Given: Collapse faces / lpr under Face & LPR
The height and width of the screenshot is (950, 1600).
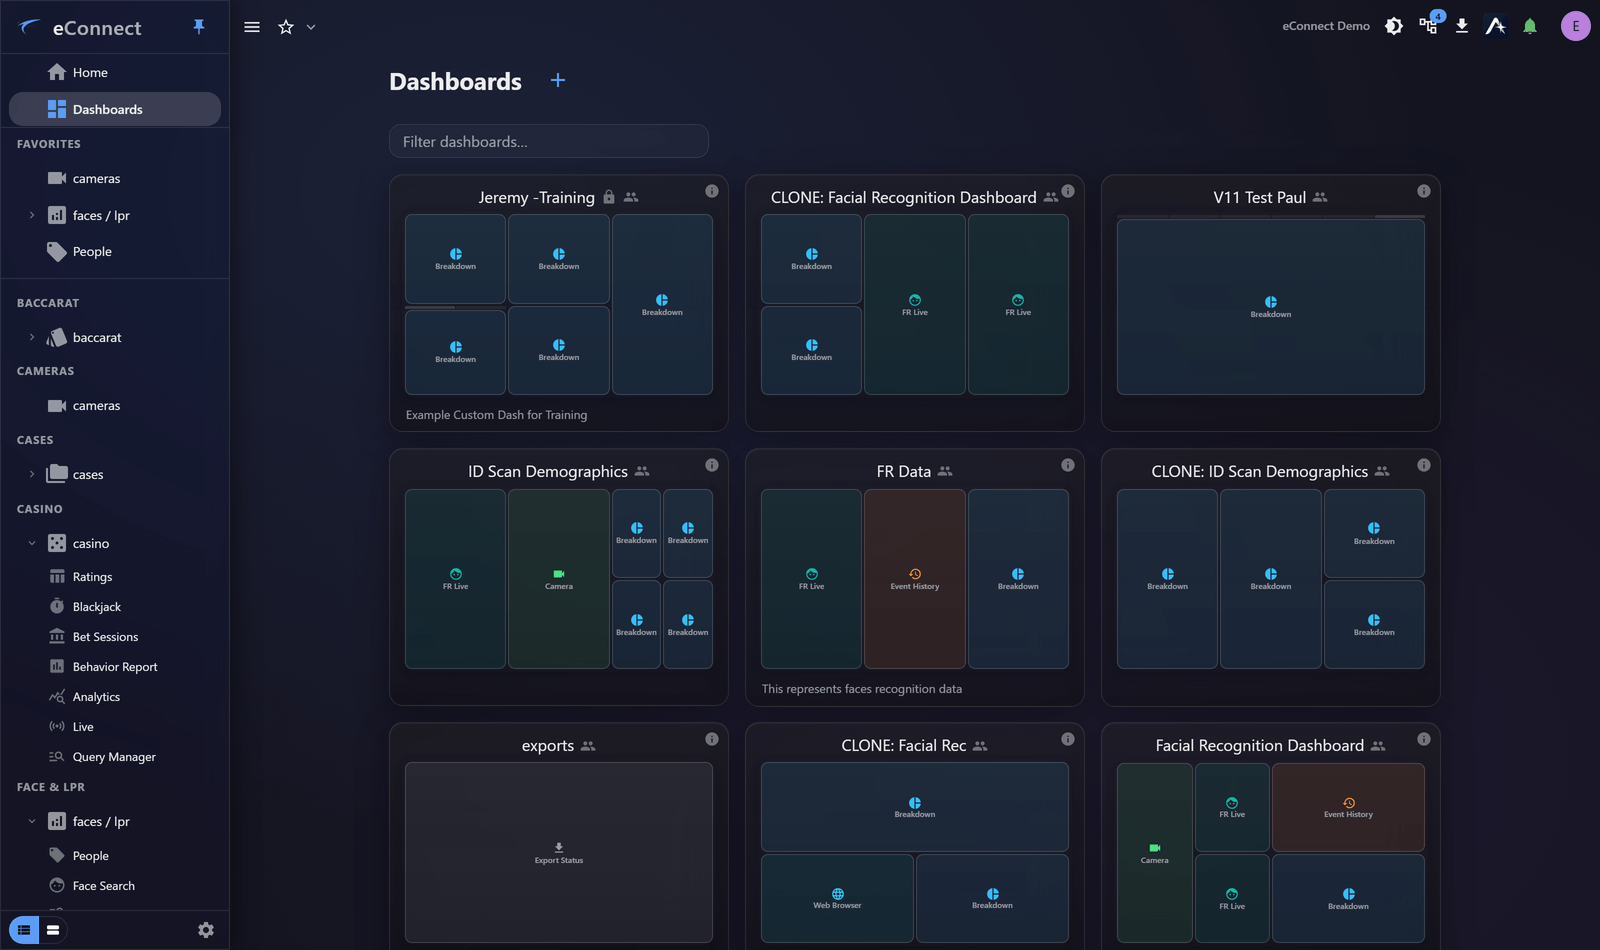Looking at the screenshot, I should 32,821.
